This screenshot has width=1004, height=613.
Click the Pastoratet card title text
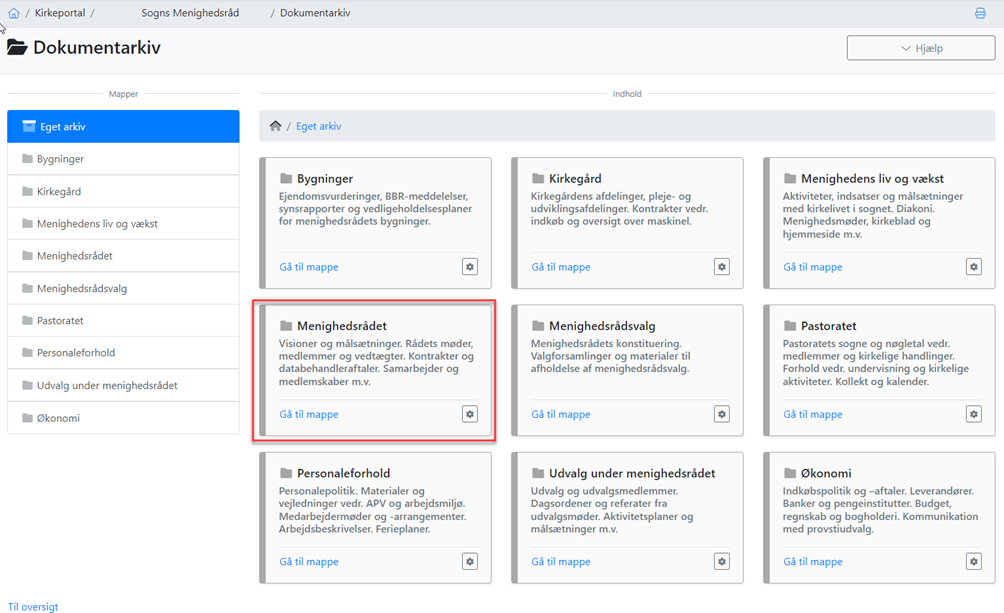coord(829,326)
